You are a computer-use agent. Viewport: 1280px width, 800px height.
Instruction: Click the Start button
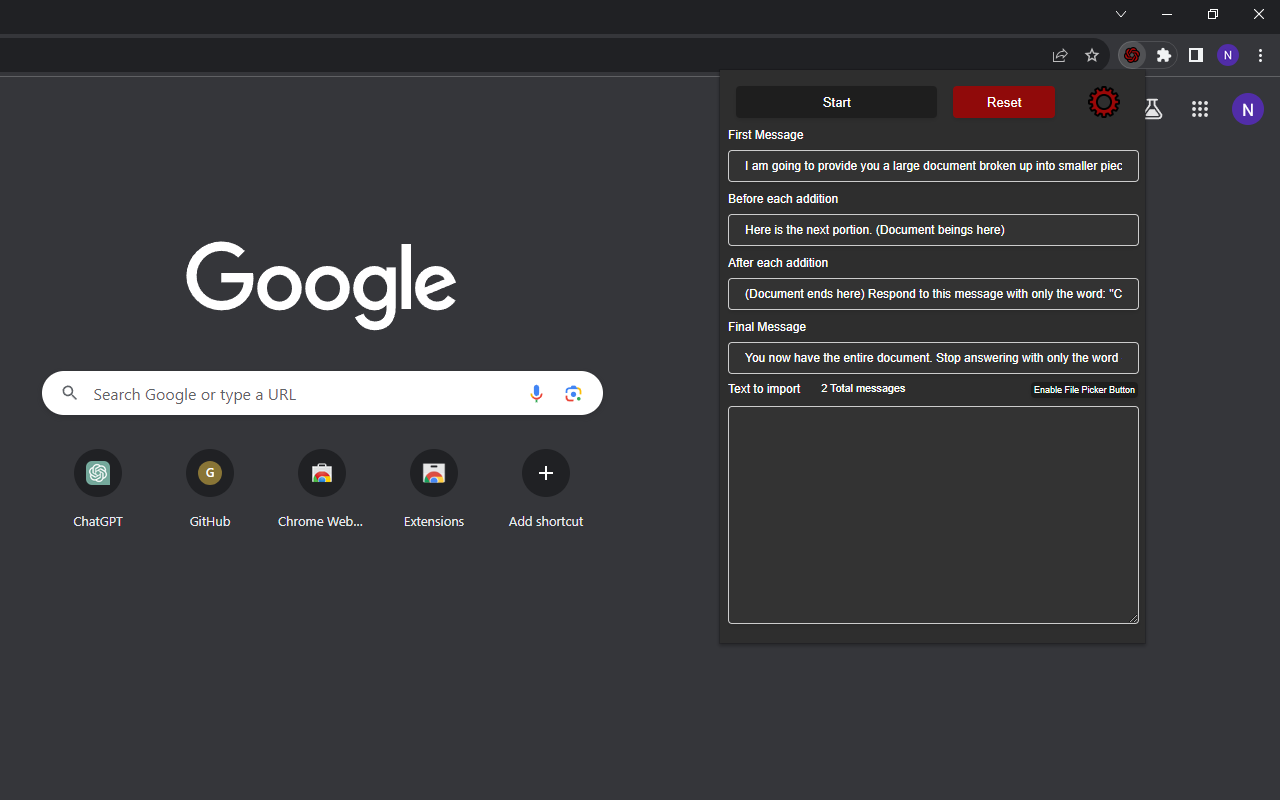(x=836, y=102)
